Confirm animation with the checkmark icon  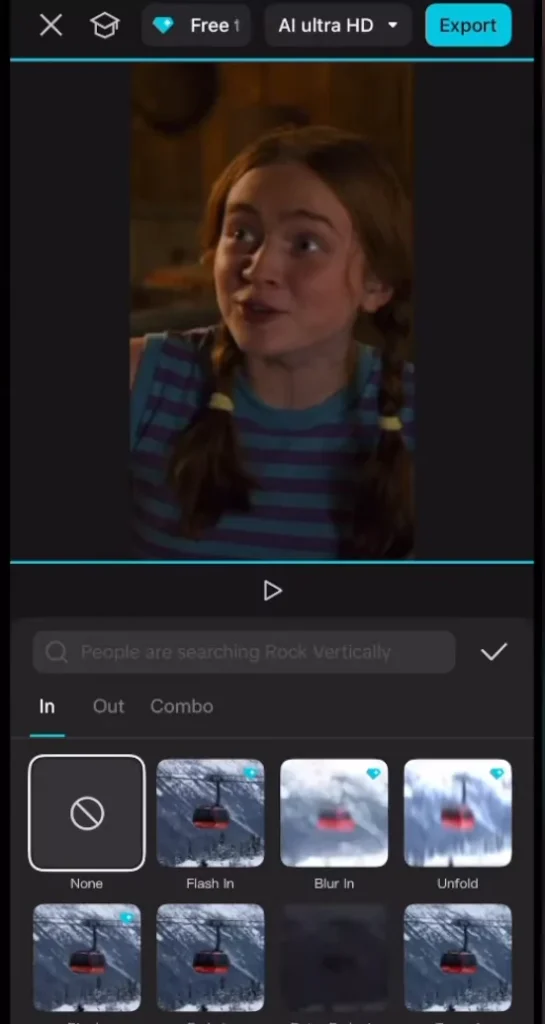pos(493,652)
